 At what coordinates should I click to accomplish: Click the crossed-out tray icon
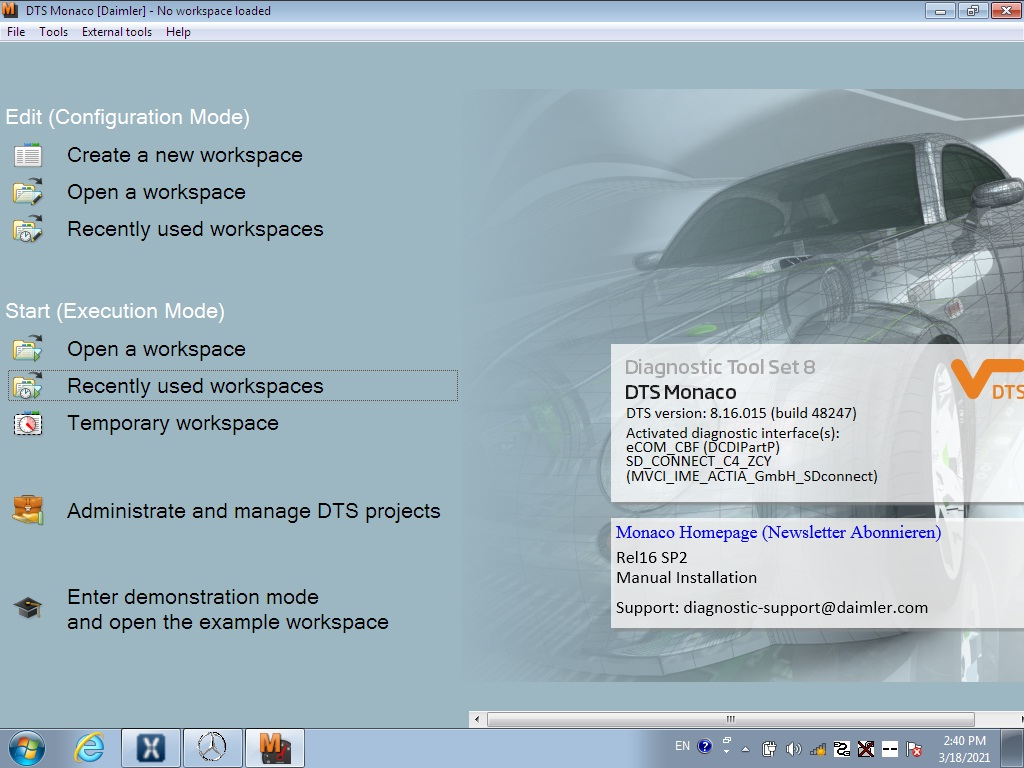tap(866, 749)
